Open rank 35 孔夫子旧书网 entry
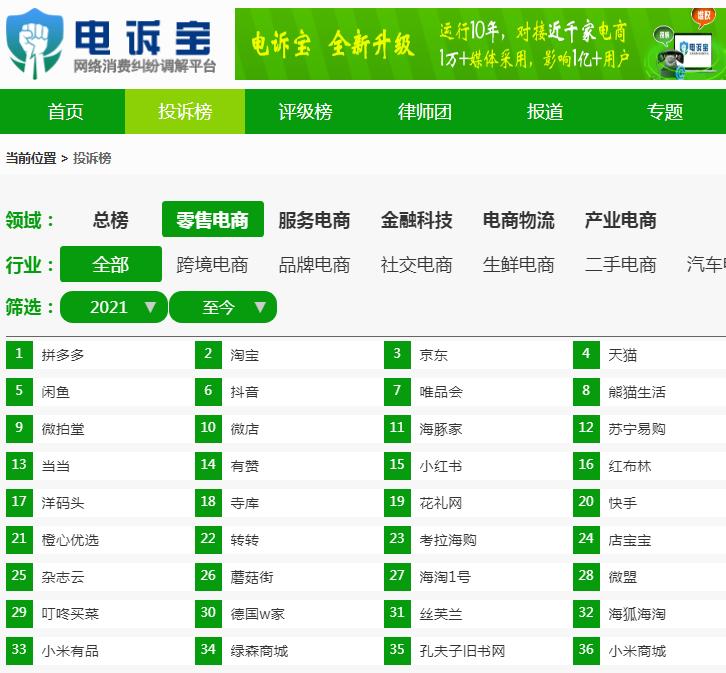Screen dimensions: 726x673 tap(462, 652)
